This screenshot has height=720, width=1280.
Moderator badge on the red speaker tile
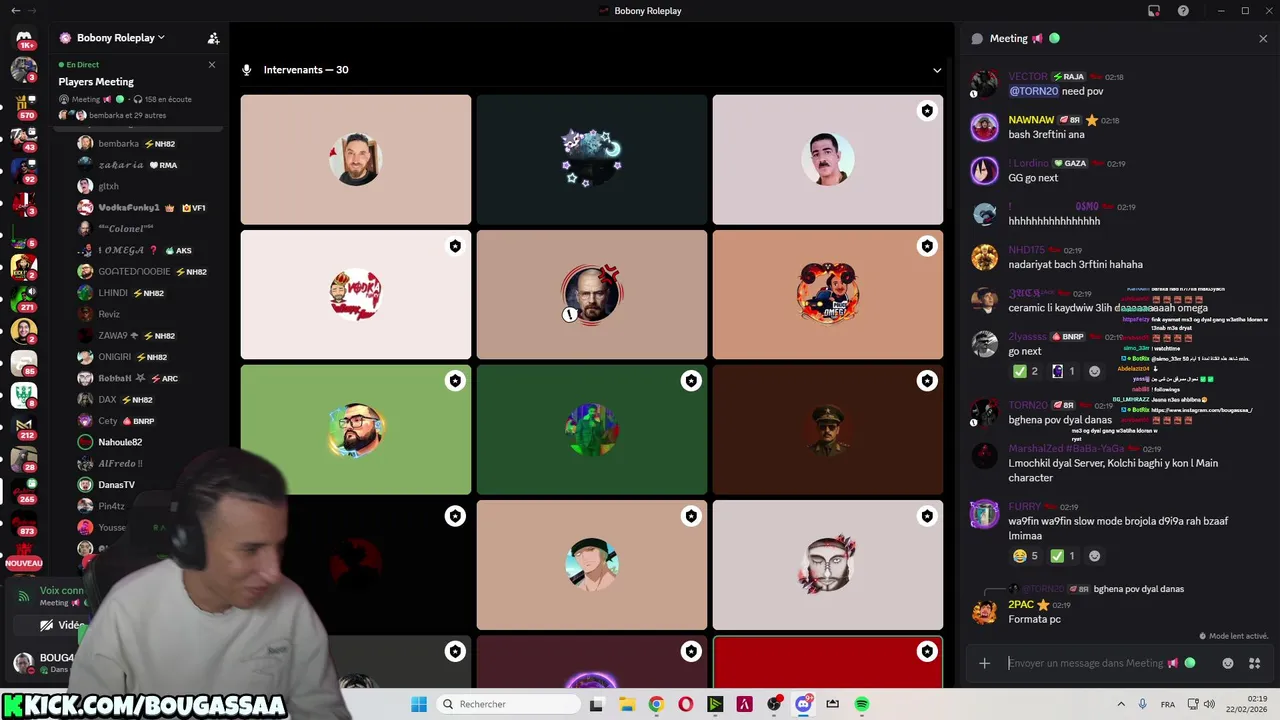click(927, 652)
